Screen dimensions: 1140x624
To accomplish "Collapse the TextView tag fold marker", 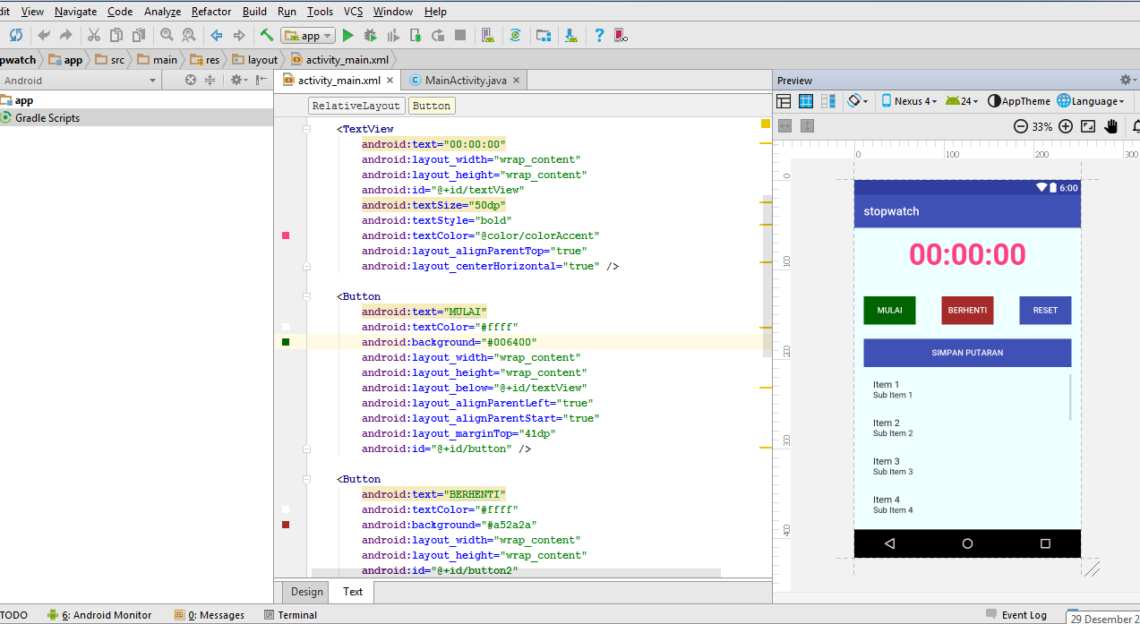I will (307, 129).
